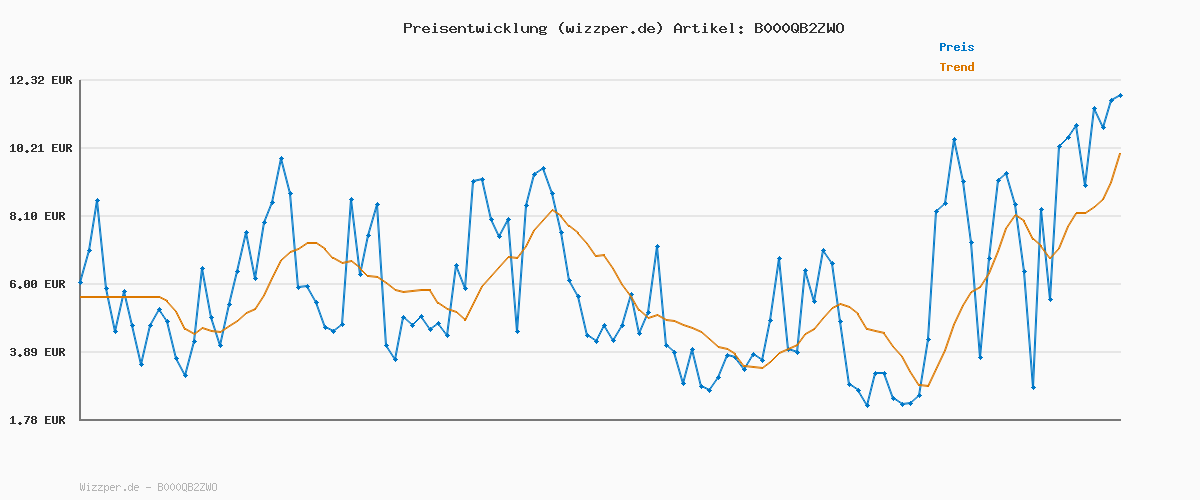Select the first blue price point at left edge
This screenshot has height=500, width=1200.
[81, 283]
